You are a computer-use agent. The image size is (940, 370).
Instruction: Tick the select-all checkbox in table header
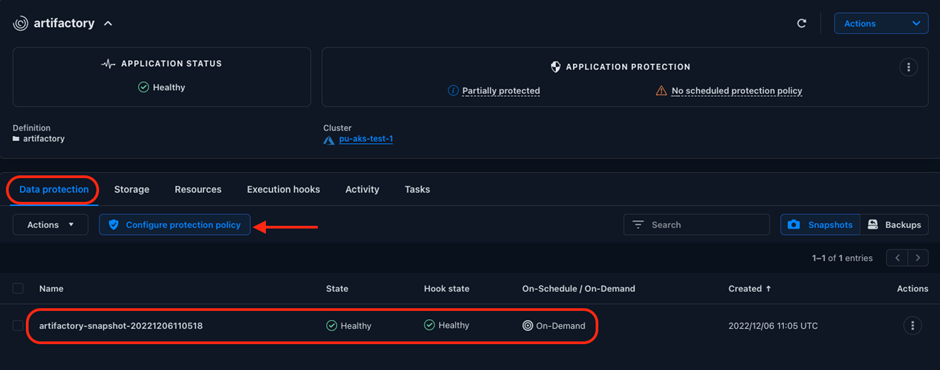pos(18,288)
